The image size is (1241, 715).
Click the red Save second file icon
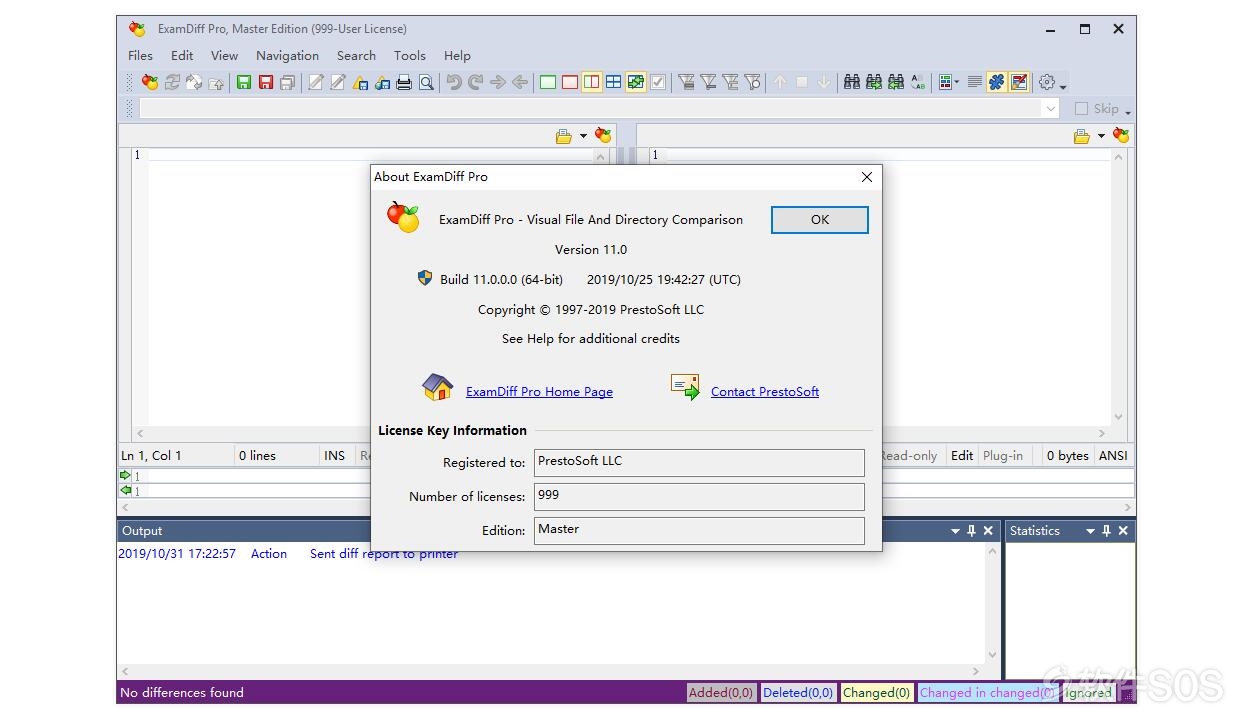click(x=266, y=82)
